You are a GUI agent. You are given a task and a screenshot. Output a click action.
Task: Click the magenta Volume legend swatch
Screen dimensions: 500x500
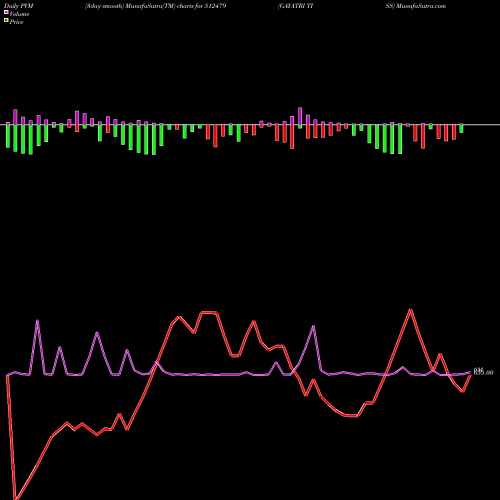tap(6, 12)
